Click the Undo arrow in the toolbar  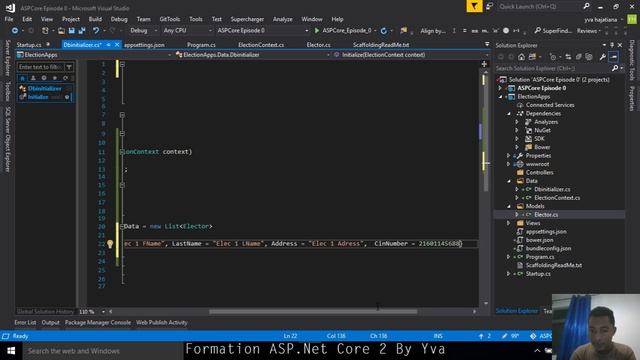click(96, 31)
